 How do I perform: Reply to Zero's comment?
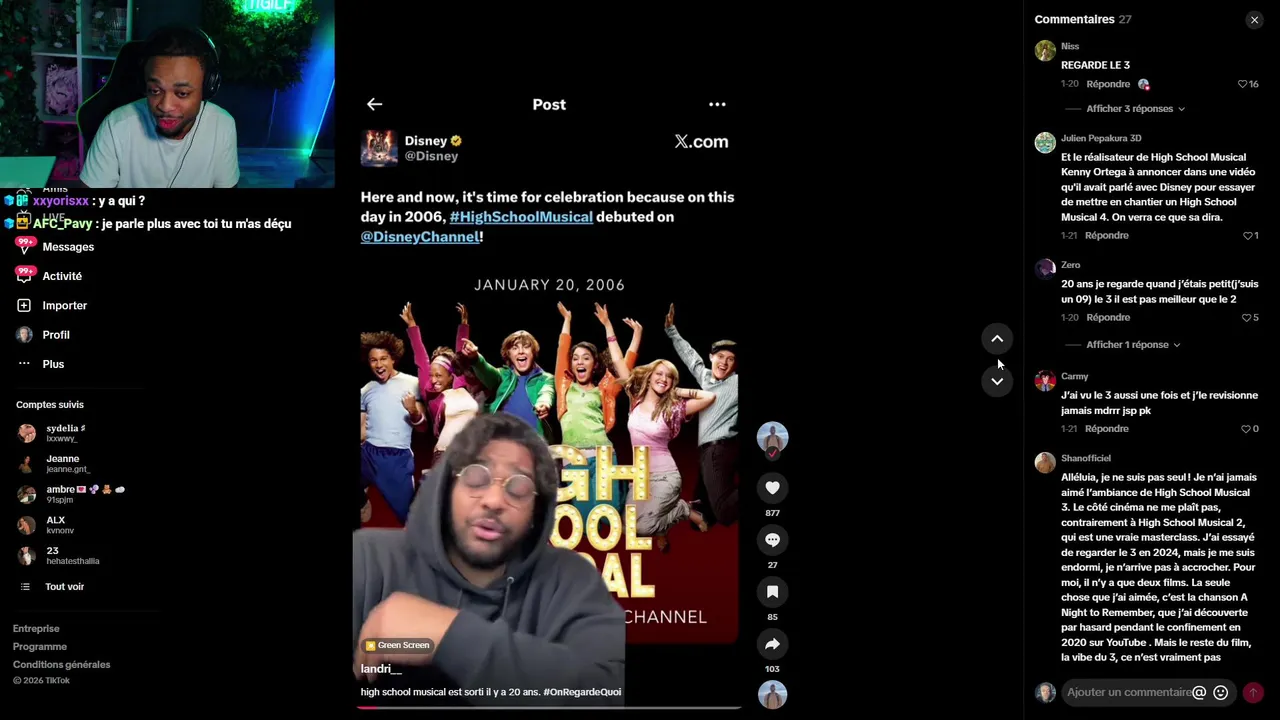click(x=1108, y=318)
